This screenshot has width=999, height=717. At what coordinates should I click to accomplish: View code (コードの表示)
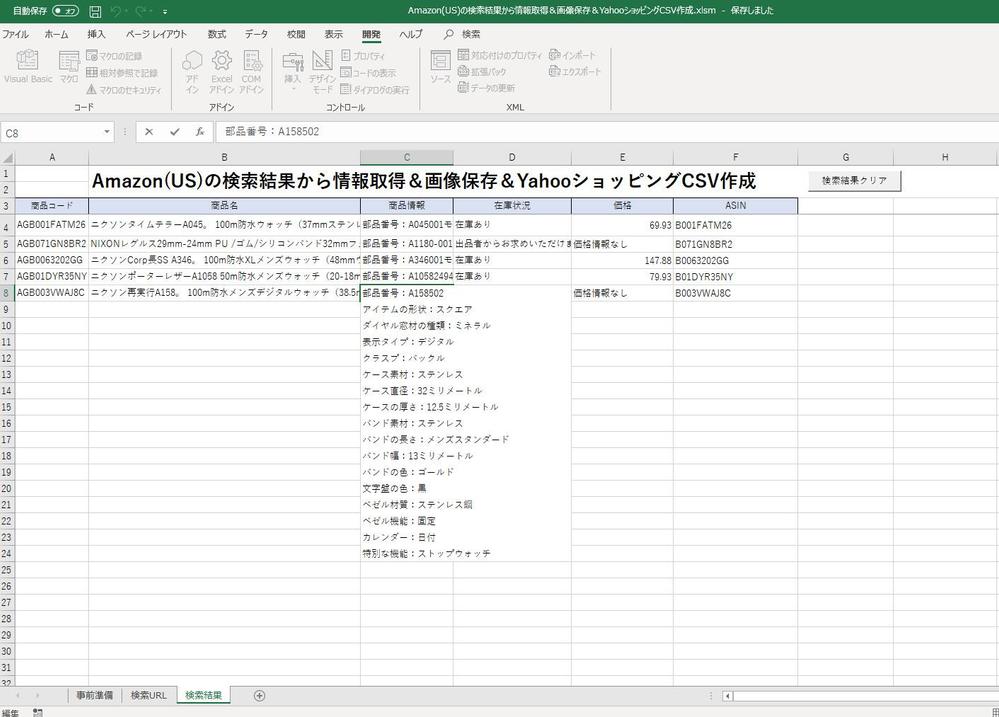pyautogui.click(x=368, y=73)
